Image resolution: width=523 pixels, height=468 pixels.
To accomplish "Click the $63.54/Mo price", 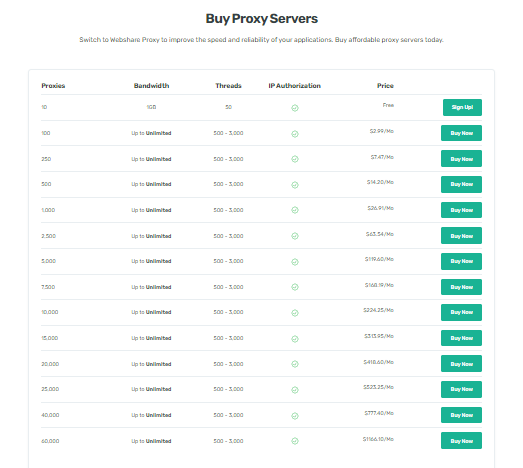I will coord(380,234).
